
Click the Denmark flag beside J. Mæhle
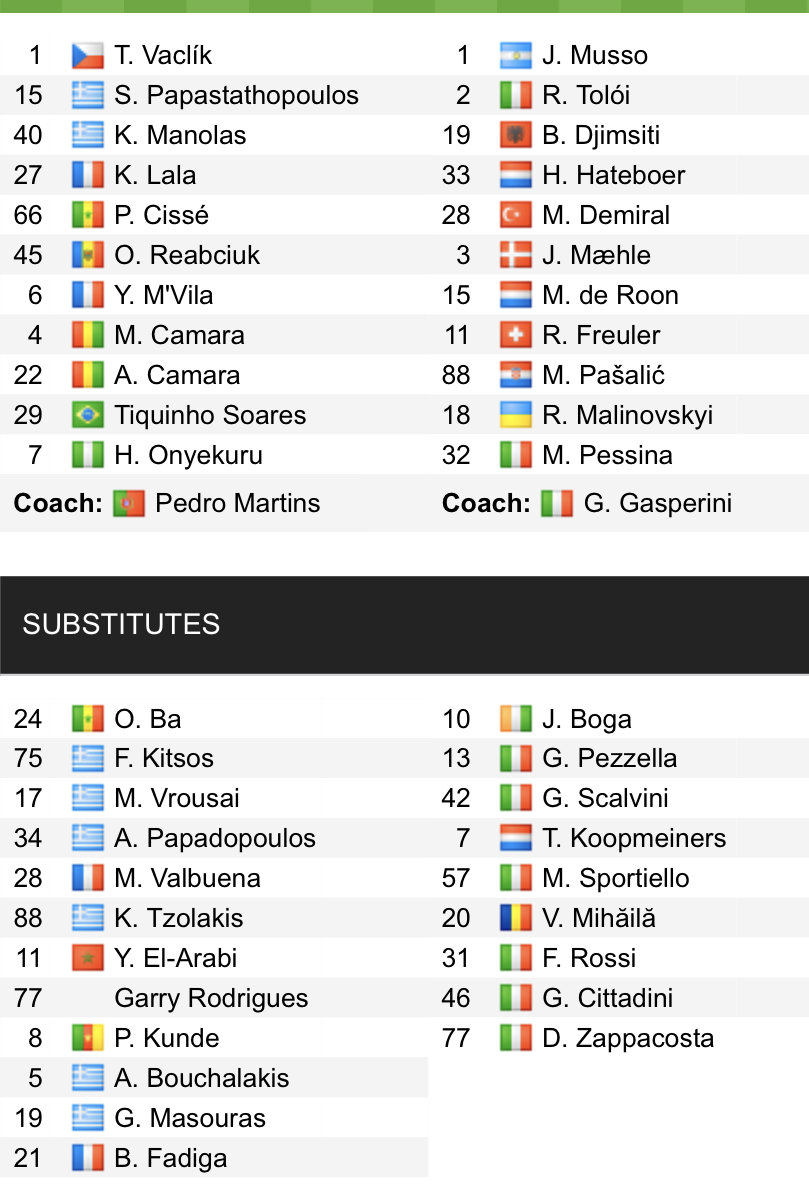coord(516,255)
